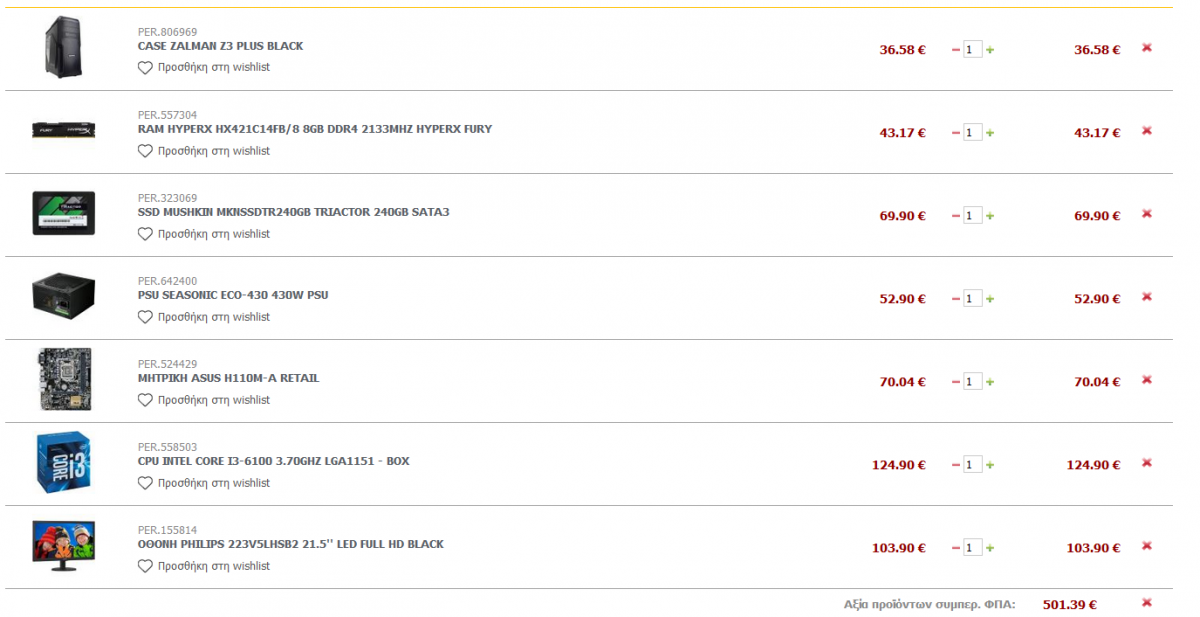Click quantity field for CASE ZALMAN Z3
Screen dimensions: 1200x617
973,49
